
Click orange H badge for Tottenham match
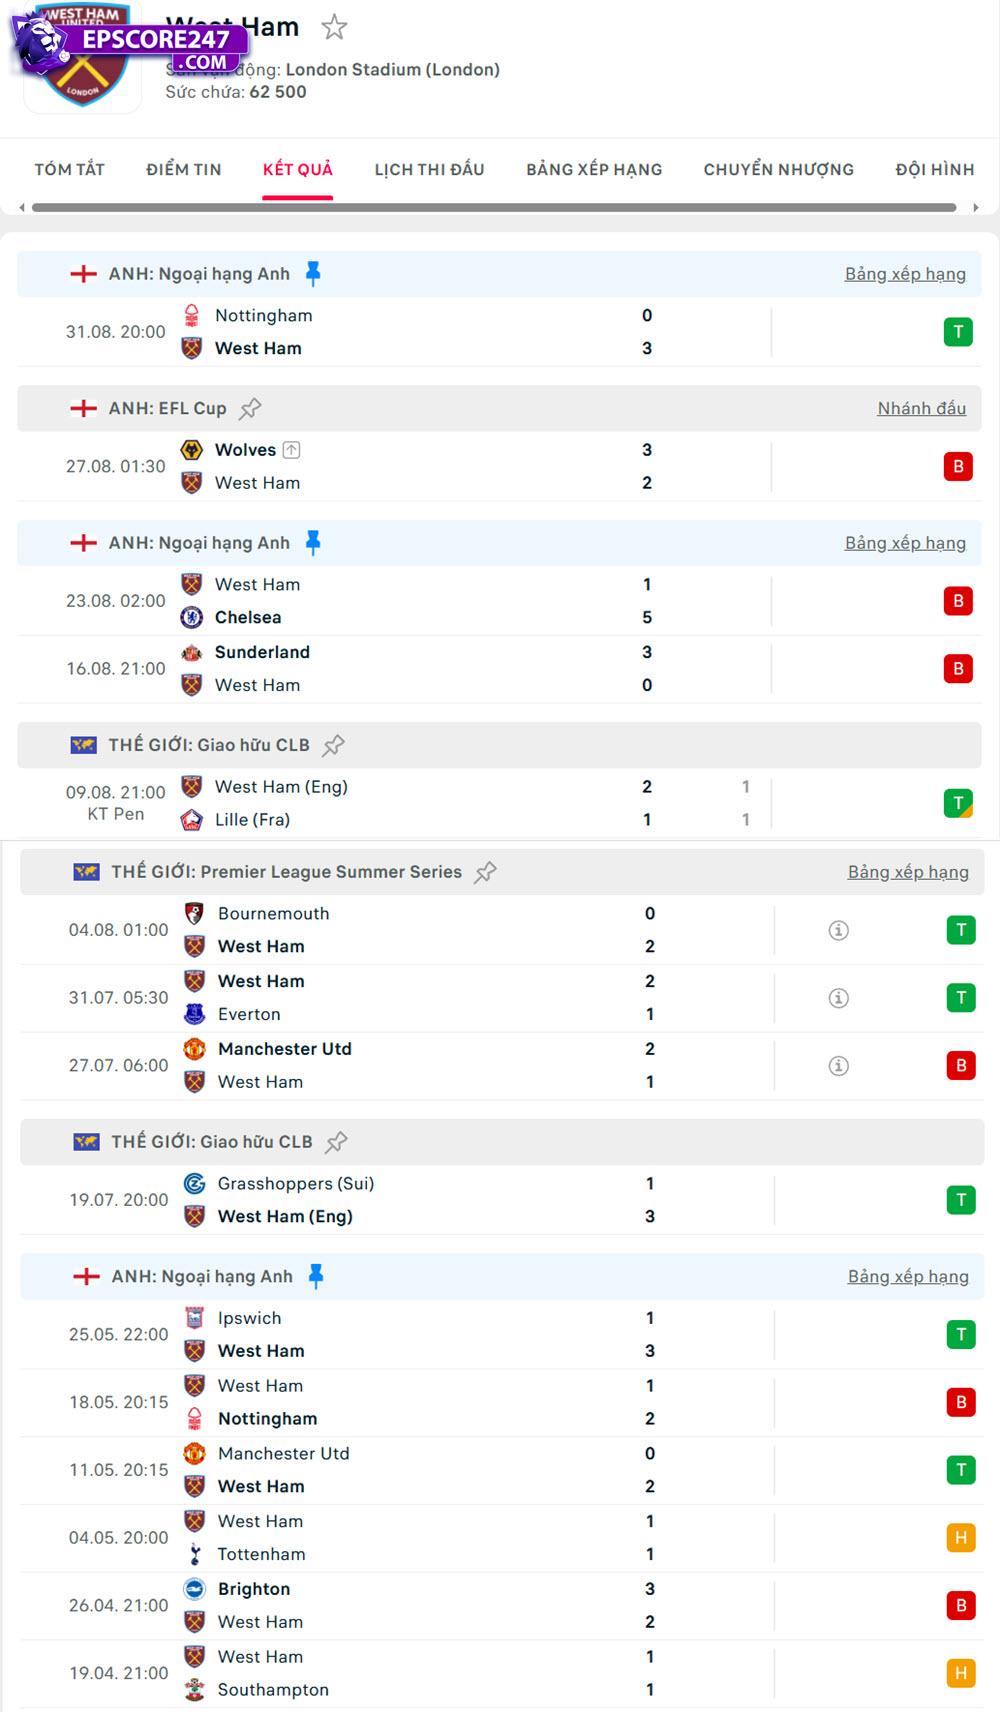[x=961, y=1538]
